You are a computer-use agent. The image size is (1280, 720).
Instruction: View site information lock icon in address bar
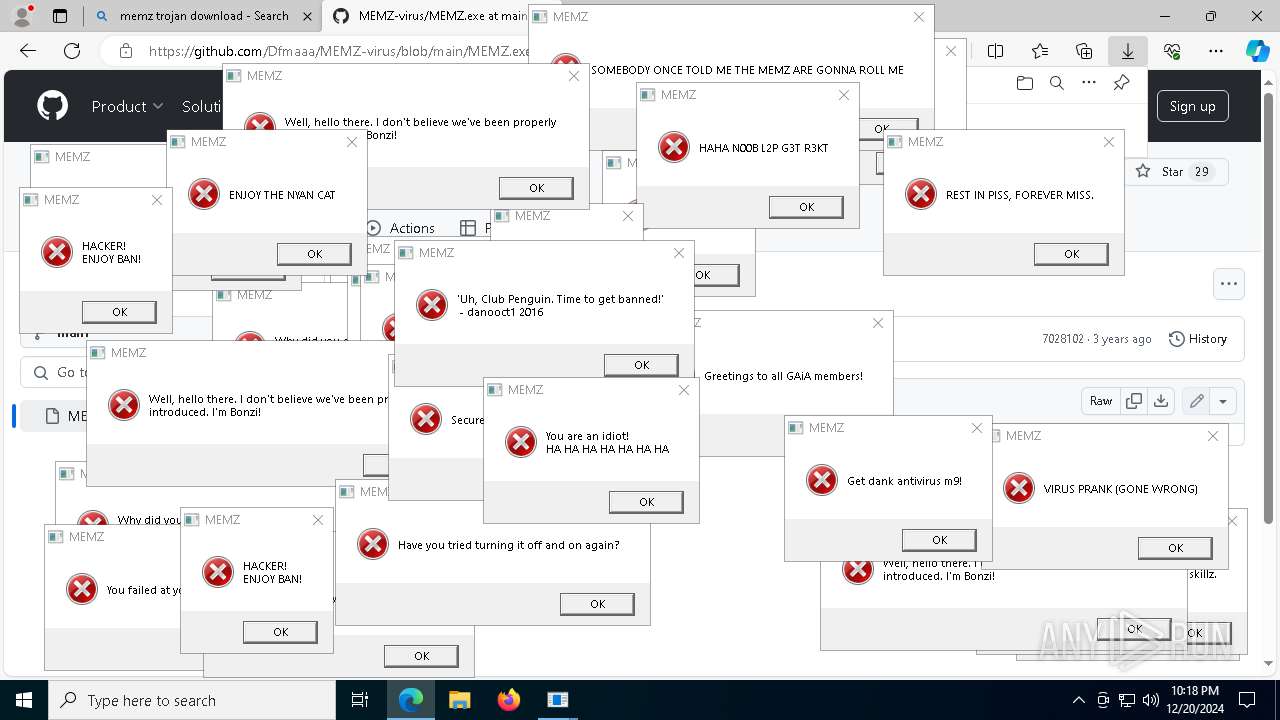coord(125,51)
